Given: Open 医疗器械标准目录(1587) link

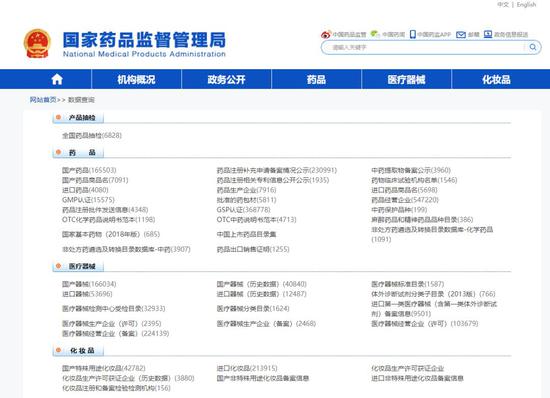Looking at the screenshot, I should coord(408,284).
